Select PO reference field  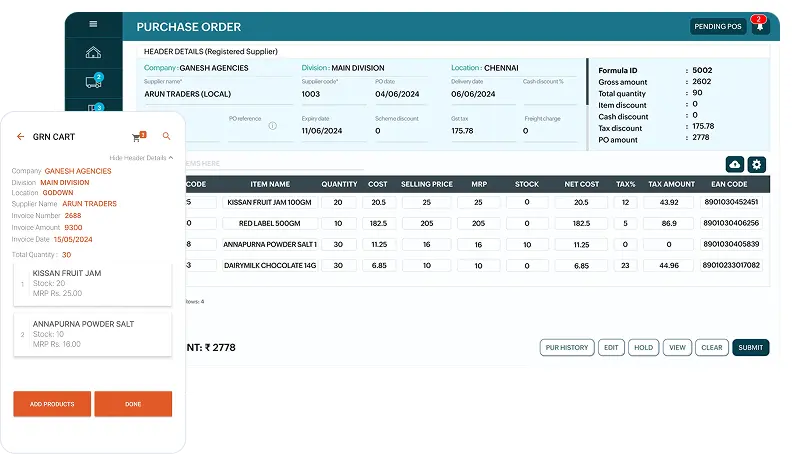click(260, 131)
